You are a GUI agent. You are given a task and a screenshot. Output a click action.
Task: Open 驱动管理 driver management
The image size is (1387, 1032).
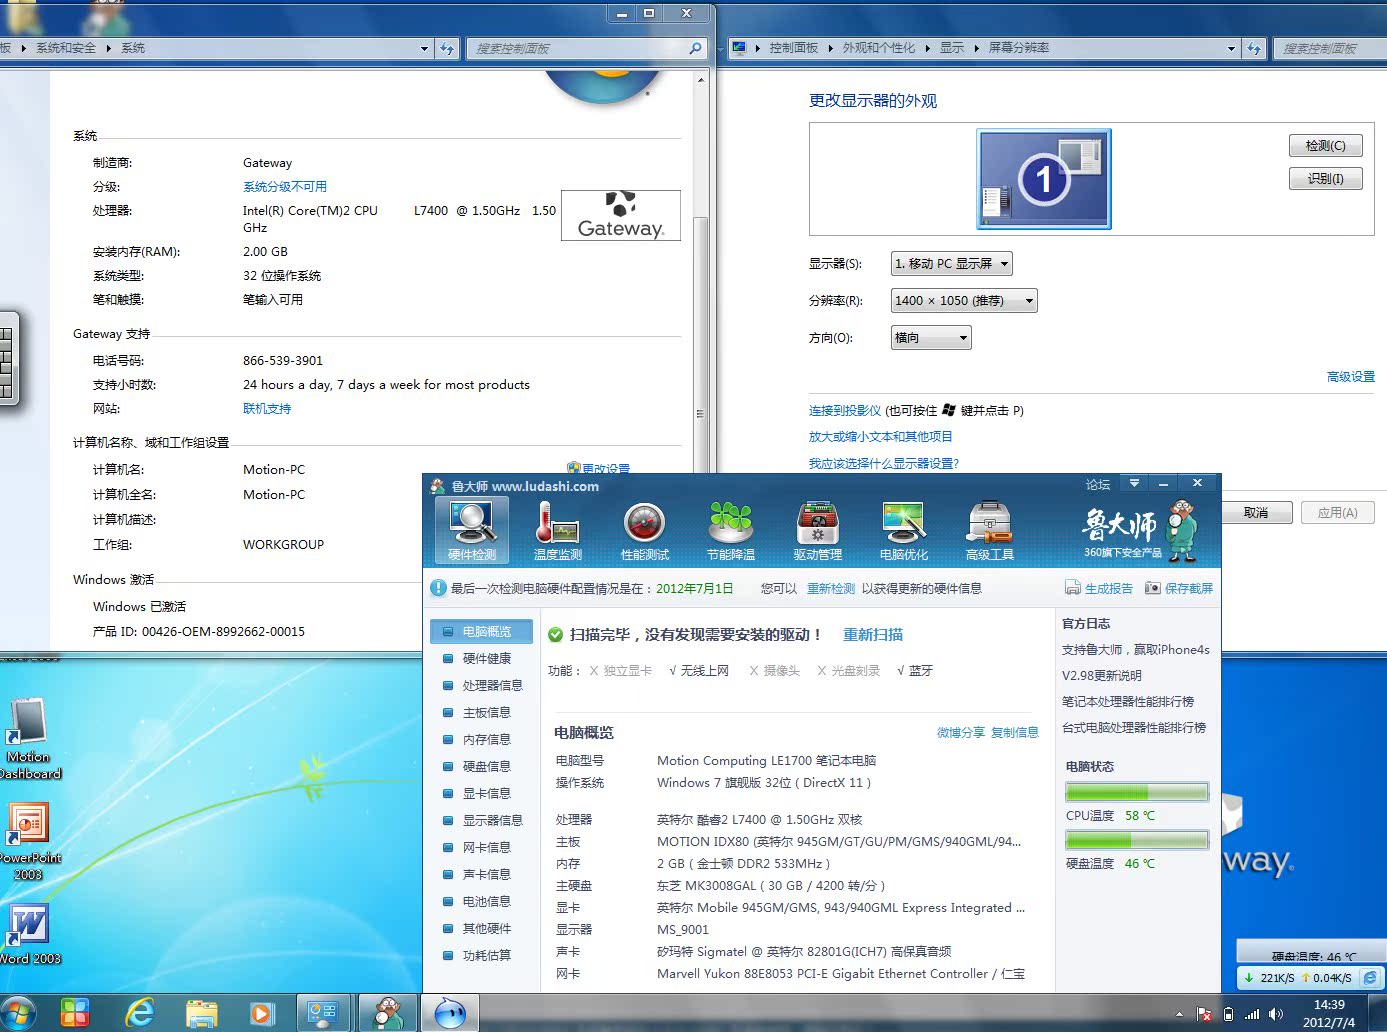tap(818, 530)
